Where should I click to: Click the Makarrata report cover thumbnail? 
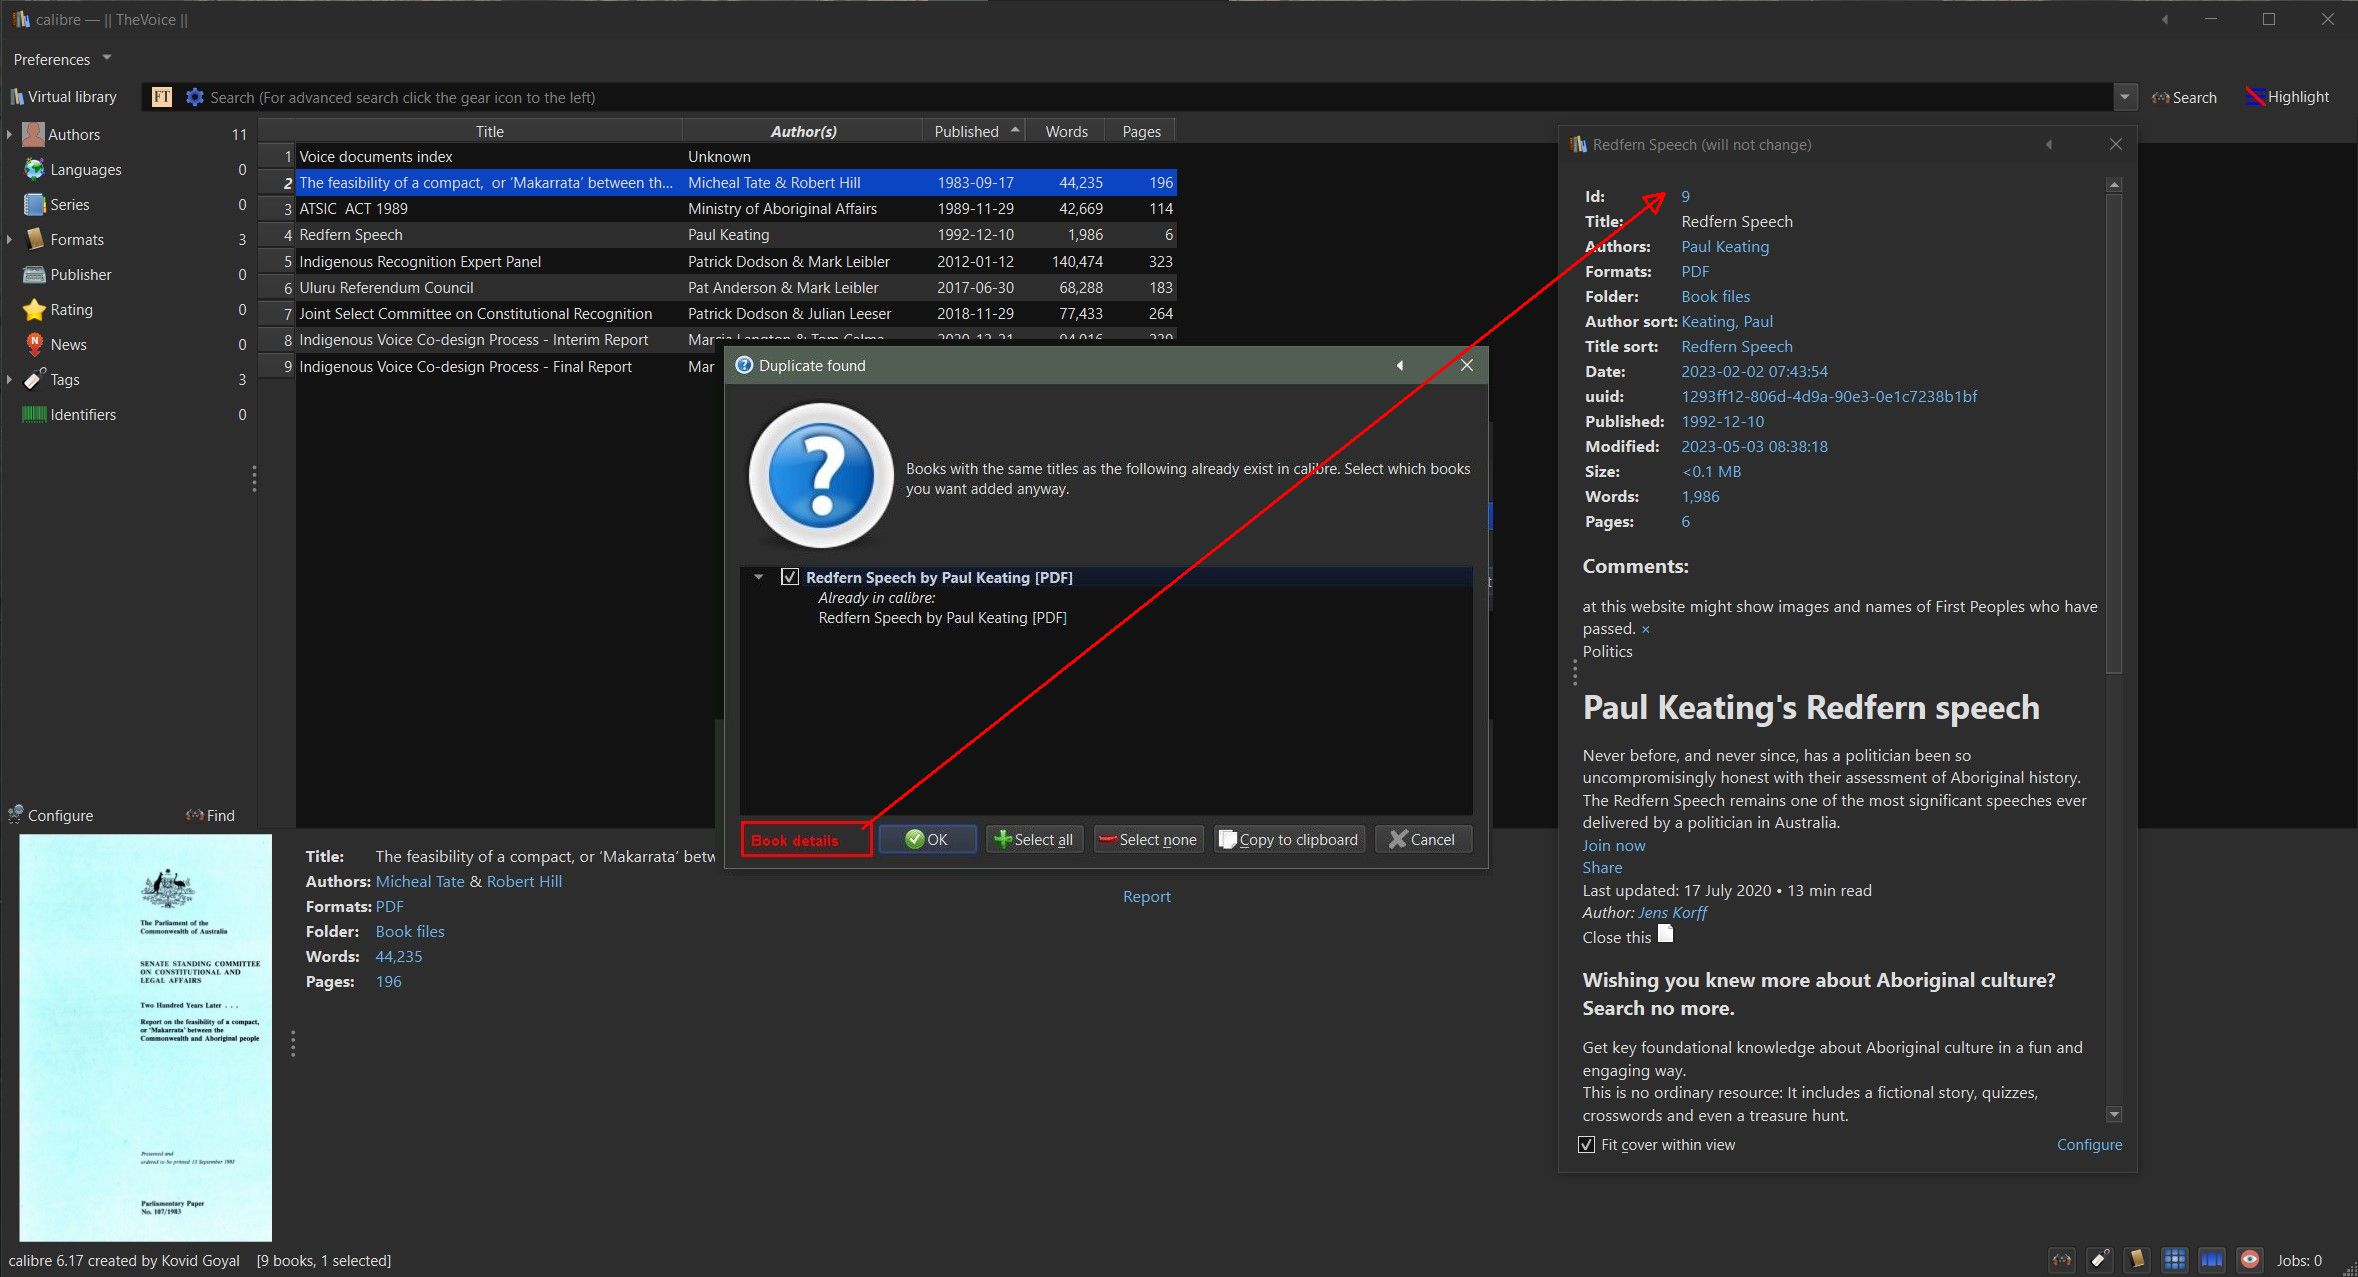pyautogui.click(x=146, y=1037)
